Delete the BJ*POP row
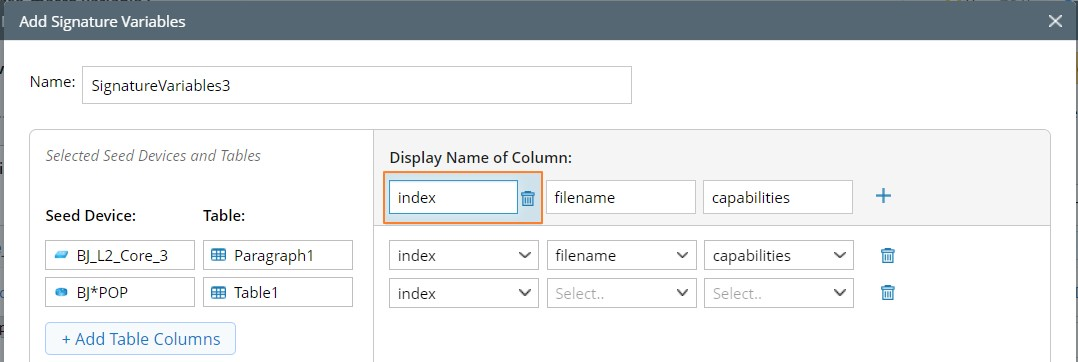 click(888, 293)
